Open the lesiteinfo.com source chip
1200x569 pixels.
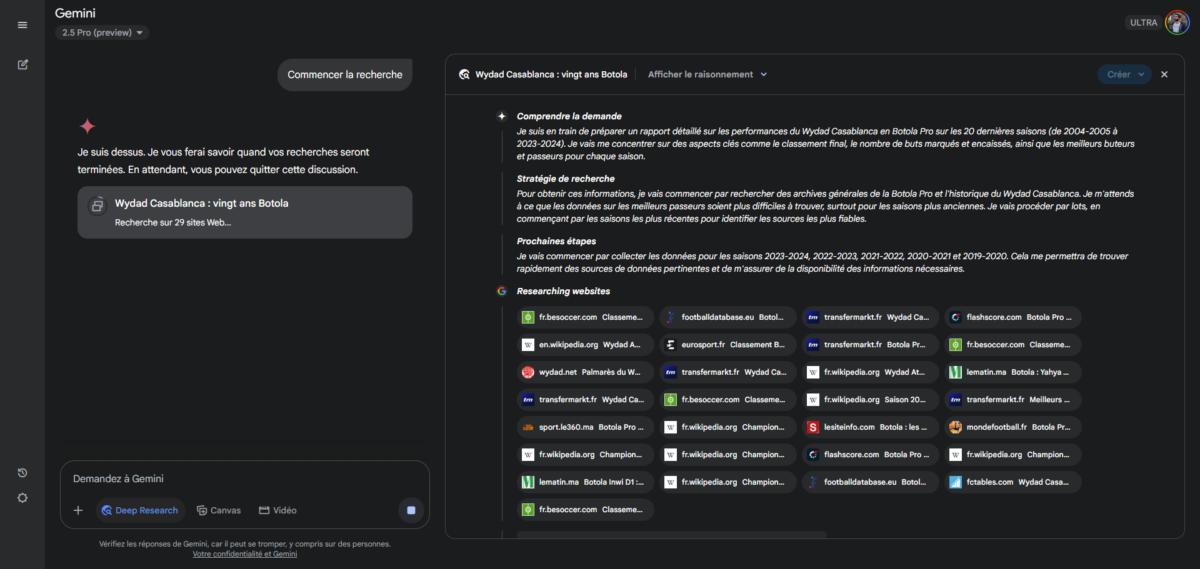point(870,427)
